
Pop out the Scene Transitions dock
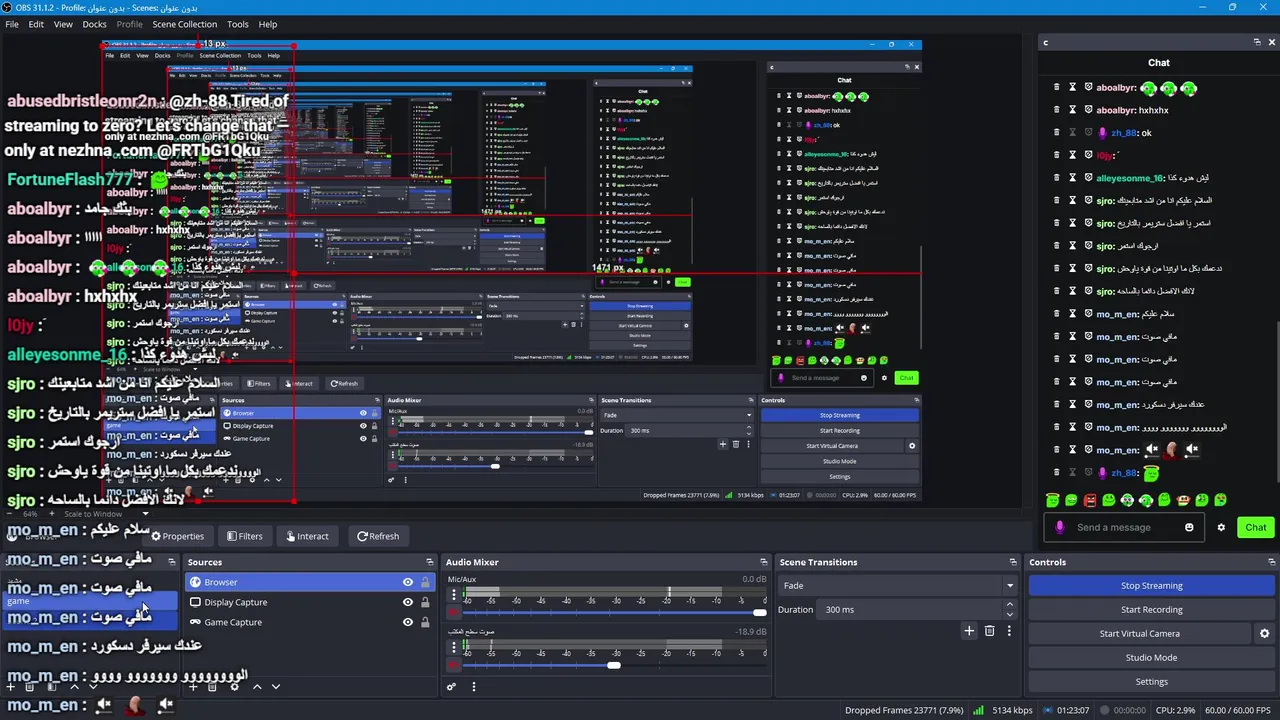click(1013, 562)
